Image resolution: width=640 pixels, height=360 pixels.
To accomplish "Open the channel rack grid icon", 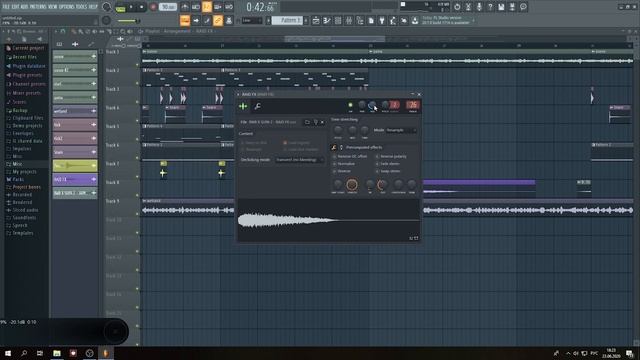I will (x=338, y=20).
